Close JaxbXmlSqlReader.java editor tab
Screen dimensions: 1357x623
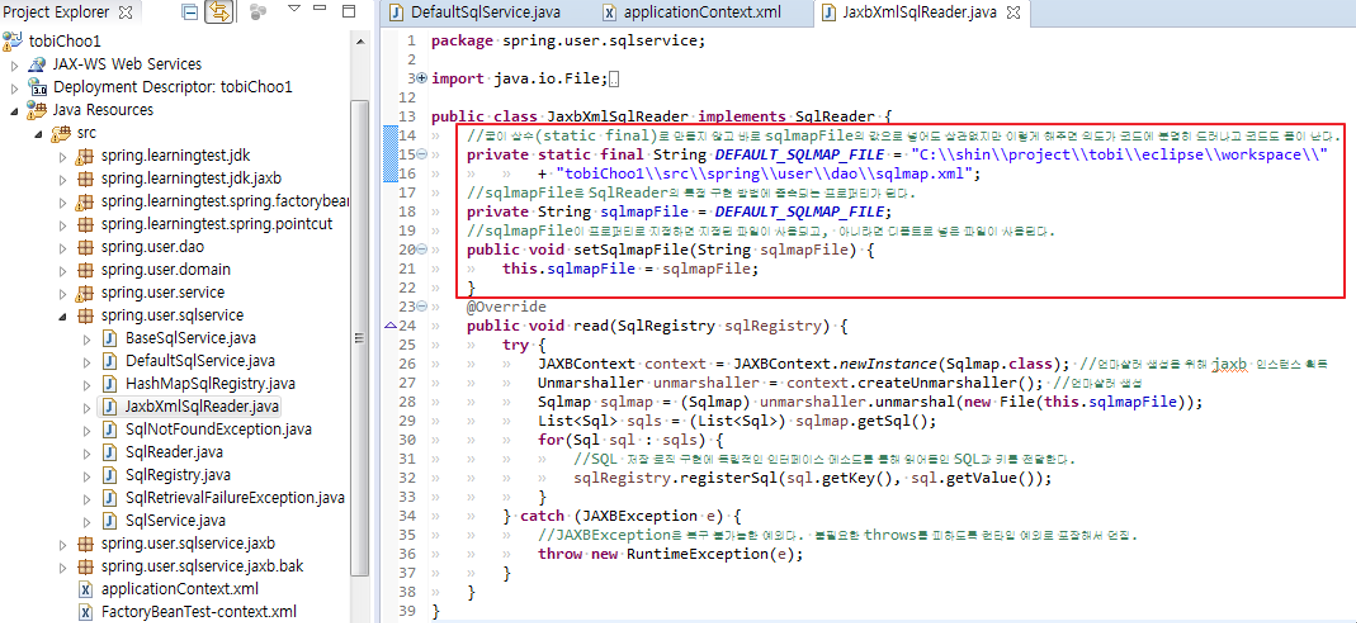1013,13
